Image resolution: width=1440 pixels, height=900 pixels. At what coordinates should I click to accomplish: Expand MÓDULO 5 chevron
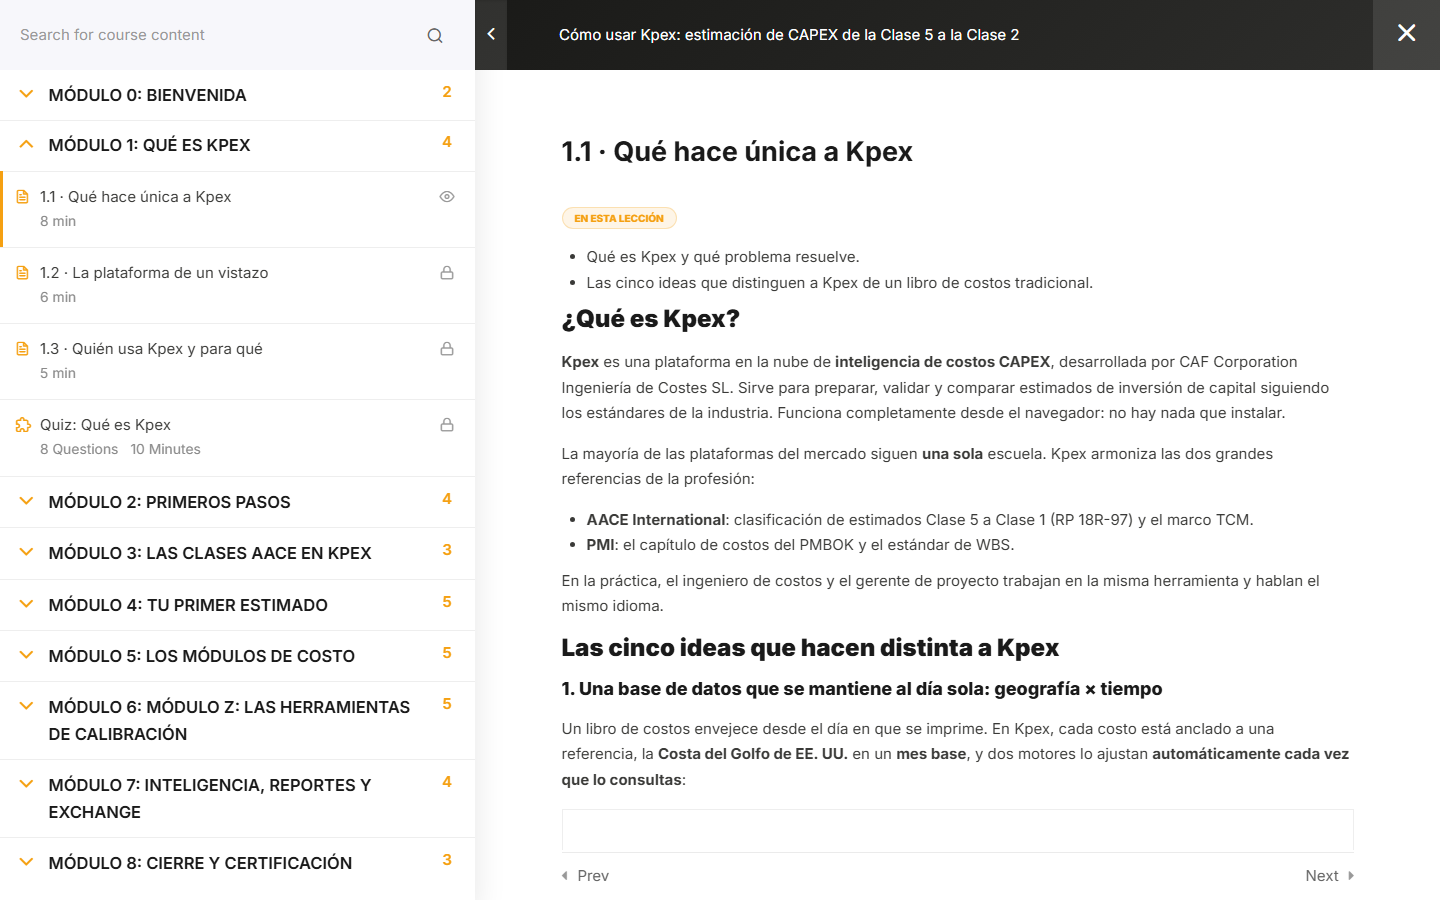(x=27, y=655)
